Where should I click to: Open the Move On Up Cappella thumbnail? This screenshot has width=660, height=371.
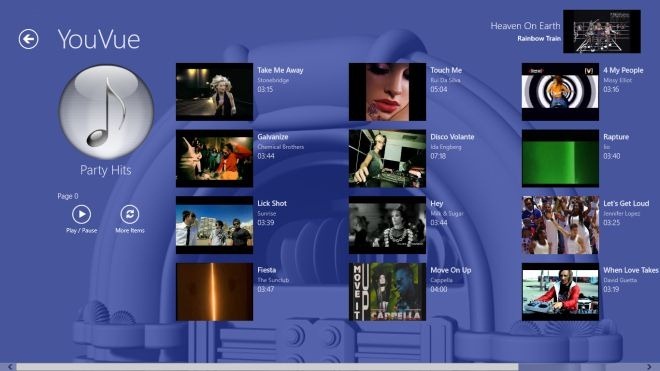(x=387, y=292)
